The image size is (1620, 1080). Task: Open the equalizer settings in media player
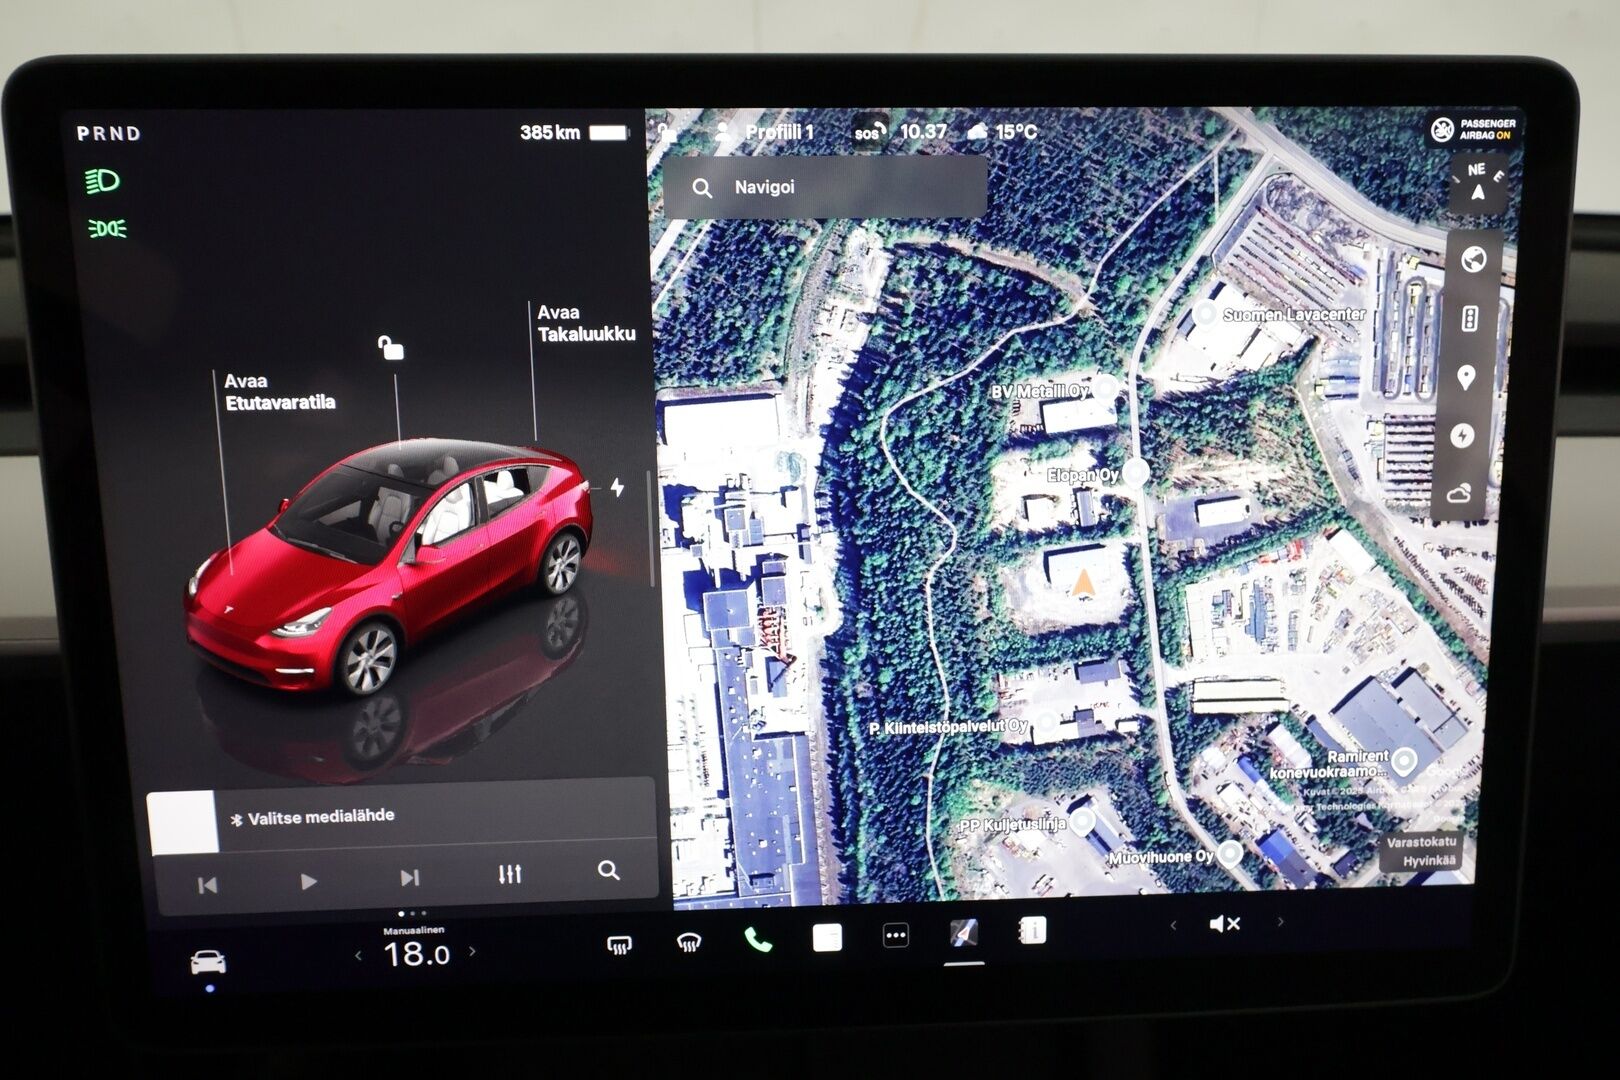click(509, 874)
